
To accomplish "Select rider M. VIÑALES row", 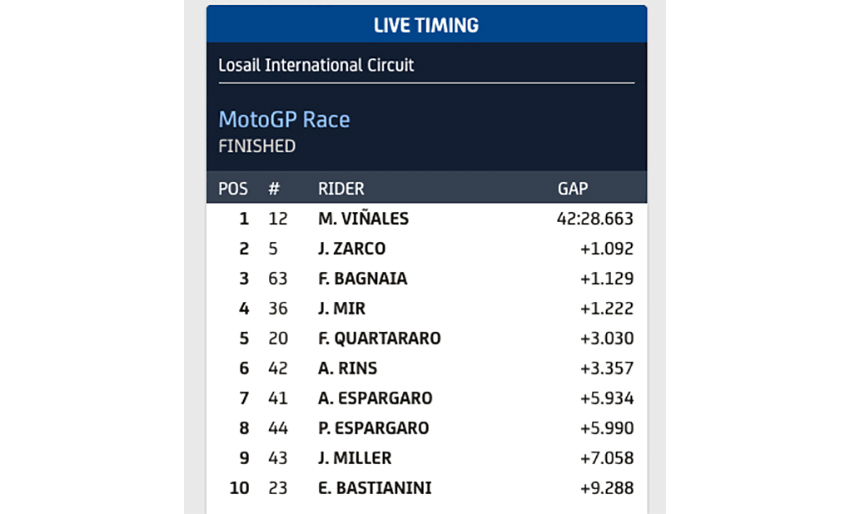I will 363,218.
